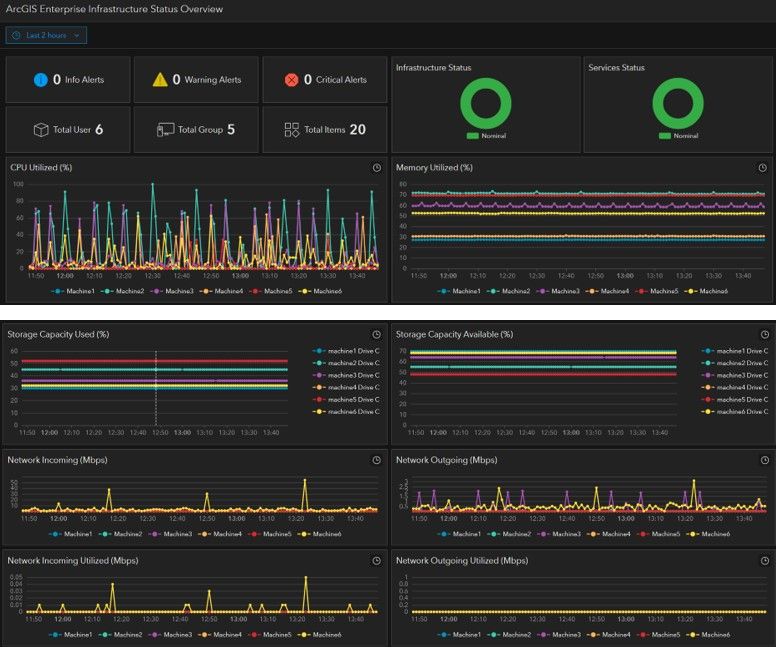This screenshot has height=647, width=776.
Task: Open Network Outgoing Utilized panel clock icon
Action: click(765, 560)
